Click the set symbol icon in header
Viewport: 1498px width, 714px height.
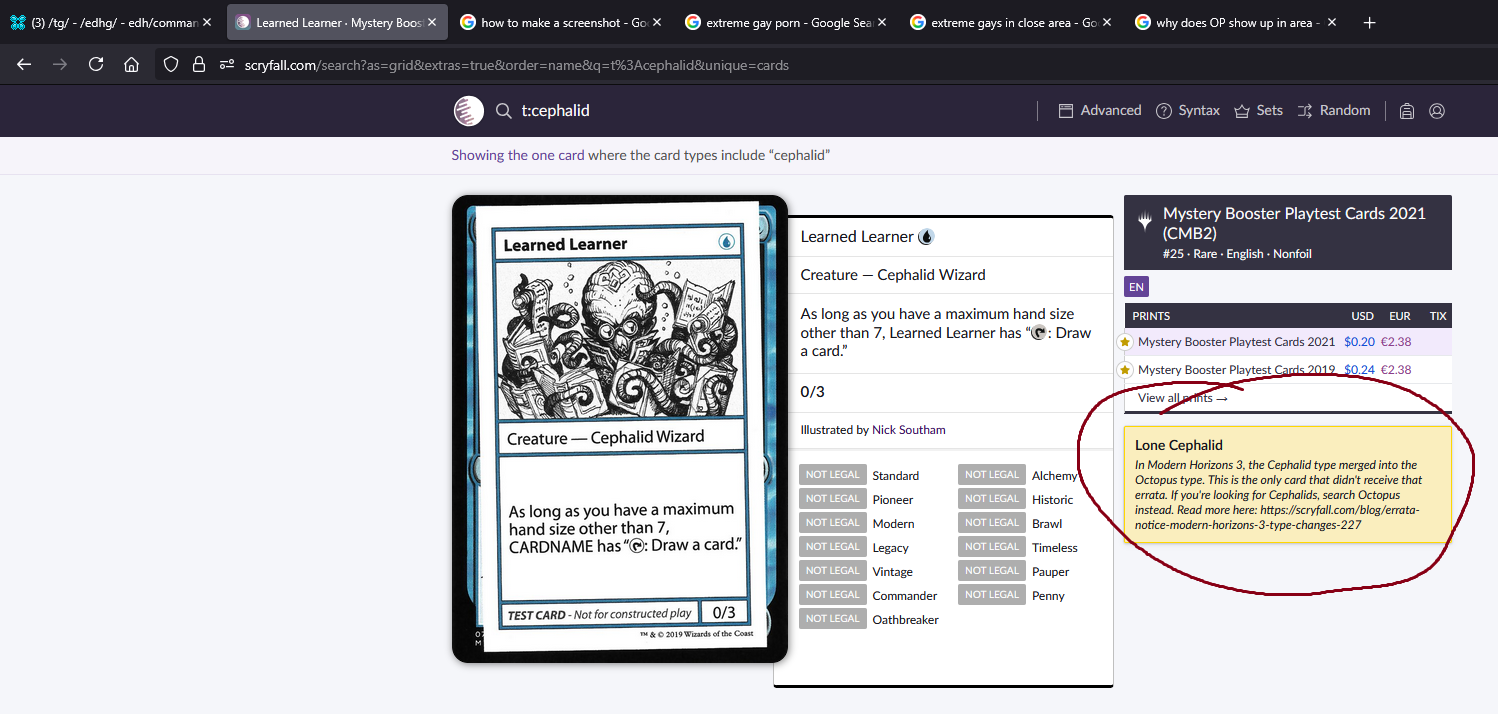(x=1144, y=220)
